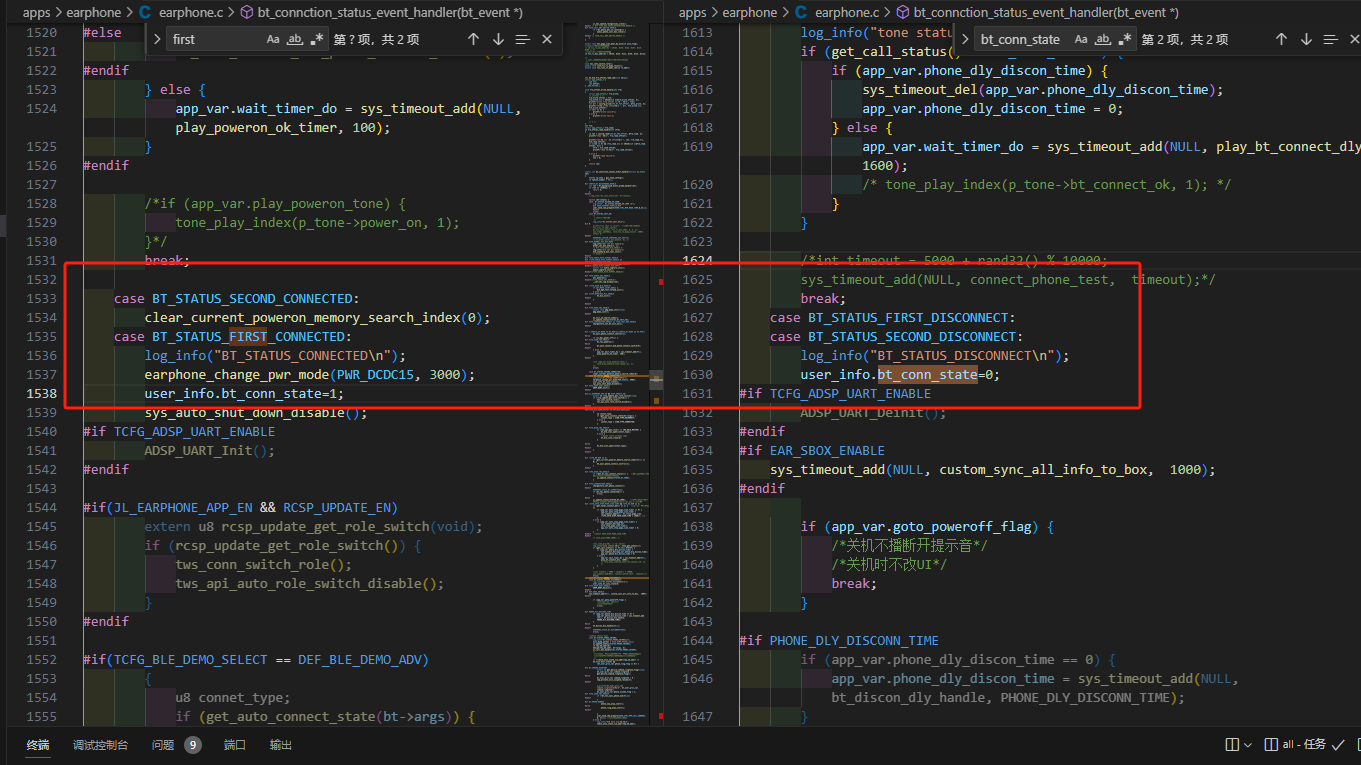
Task: Click the "apps" breadcrumb in the left editor
Action: (37, 12)
